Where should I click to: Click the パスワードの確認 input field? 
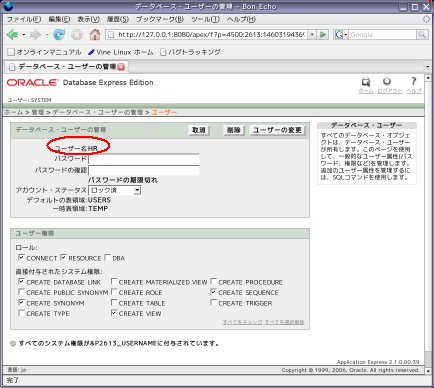point(144,170)
